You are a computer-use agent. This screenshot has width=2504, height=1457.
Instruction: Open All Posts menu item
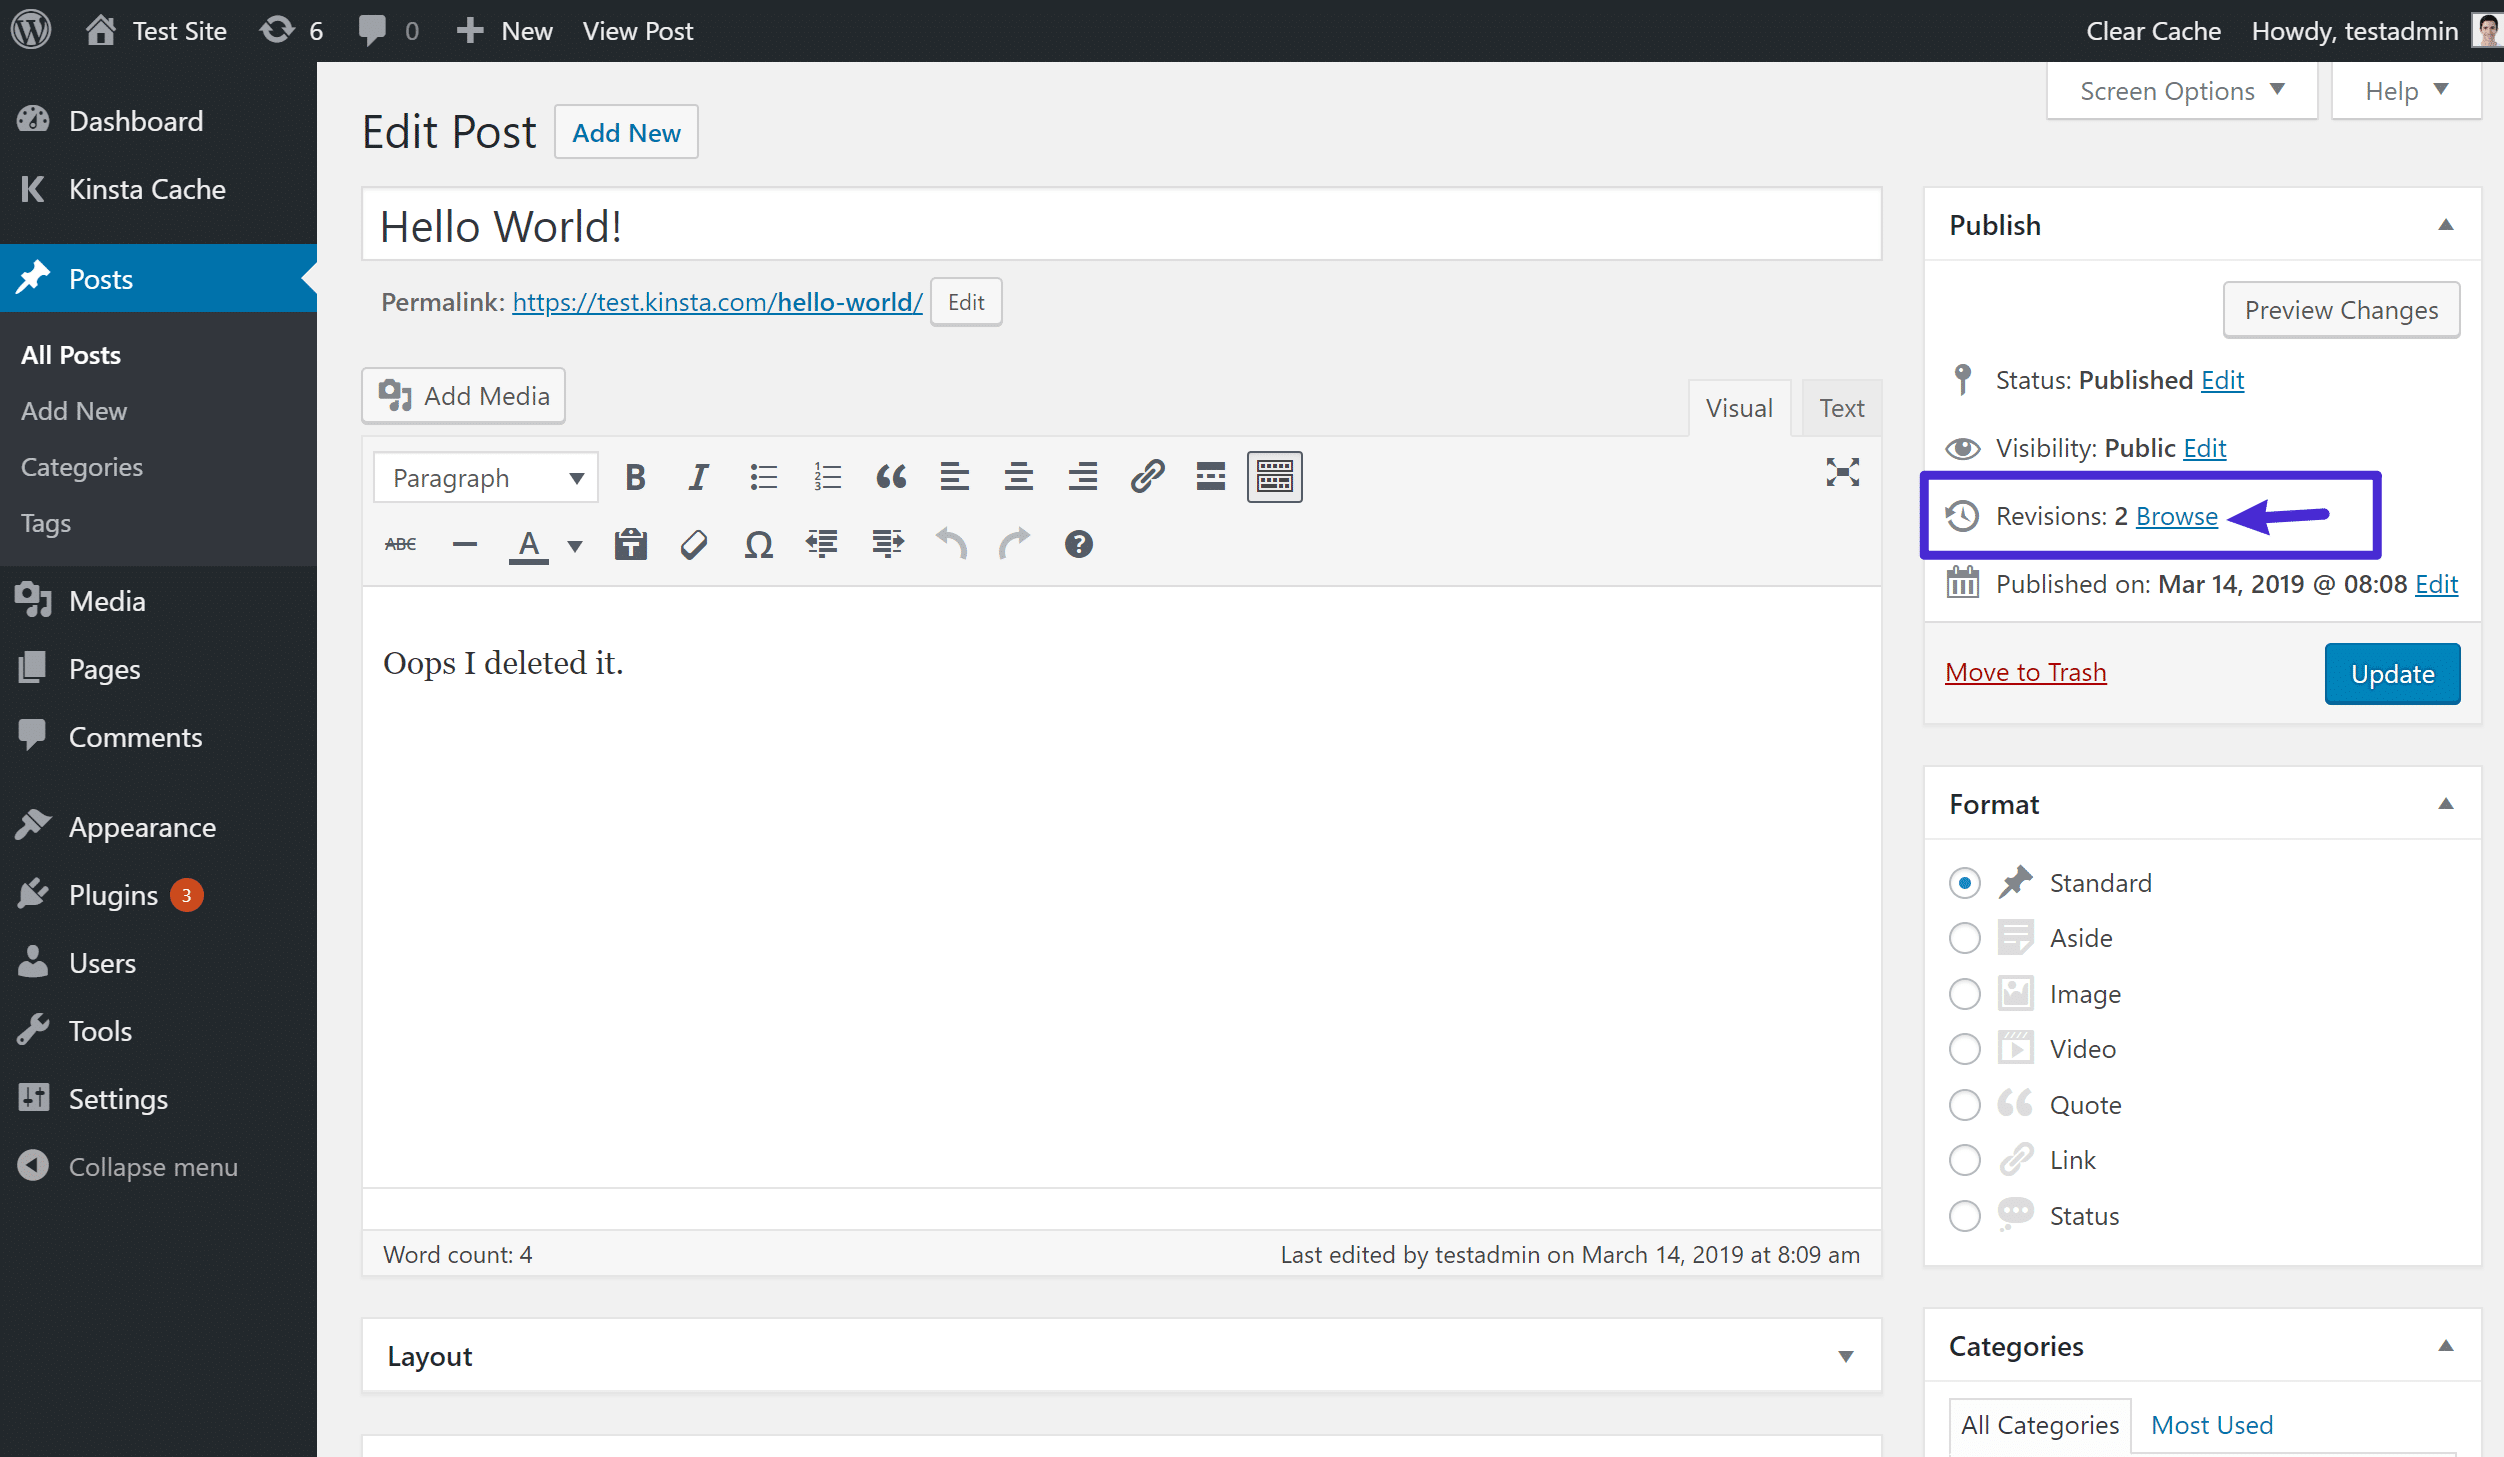[69, 354]
